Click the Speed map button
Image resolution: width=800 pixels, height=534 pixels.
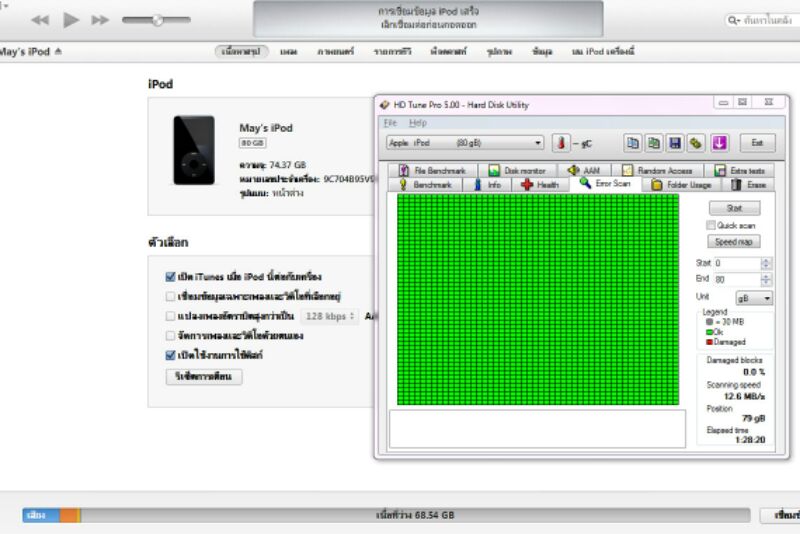point(734,242)
